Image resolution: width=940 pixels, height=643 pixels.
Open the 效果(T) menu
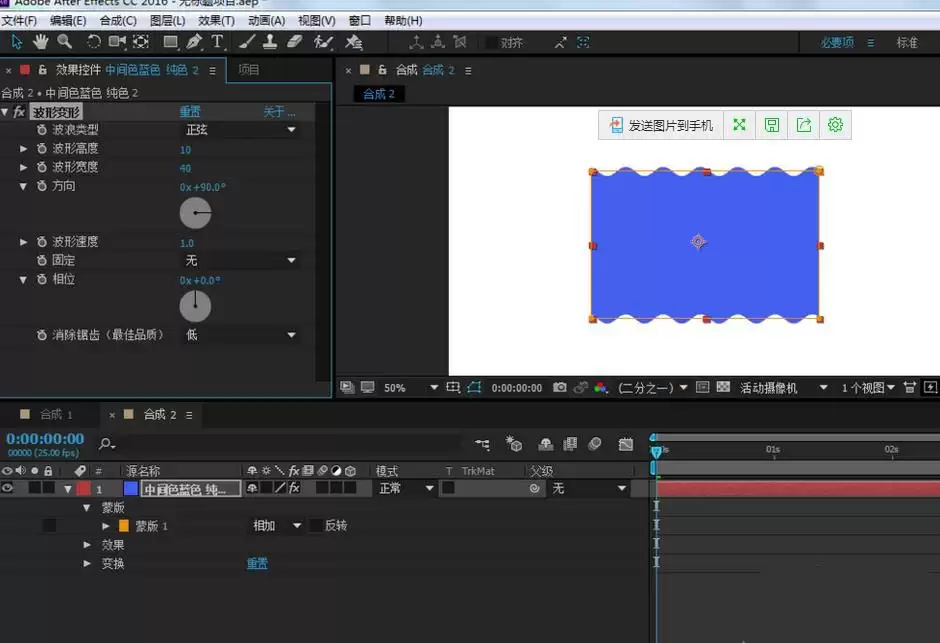(x=216, y=21)
